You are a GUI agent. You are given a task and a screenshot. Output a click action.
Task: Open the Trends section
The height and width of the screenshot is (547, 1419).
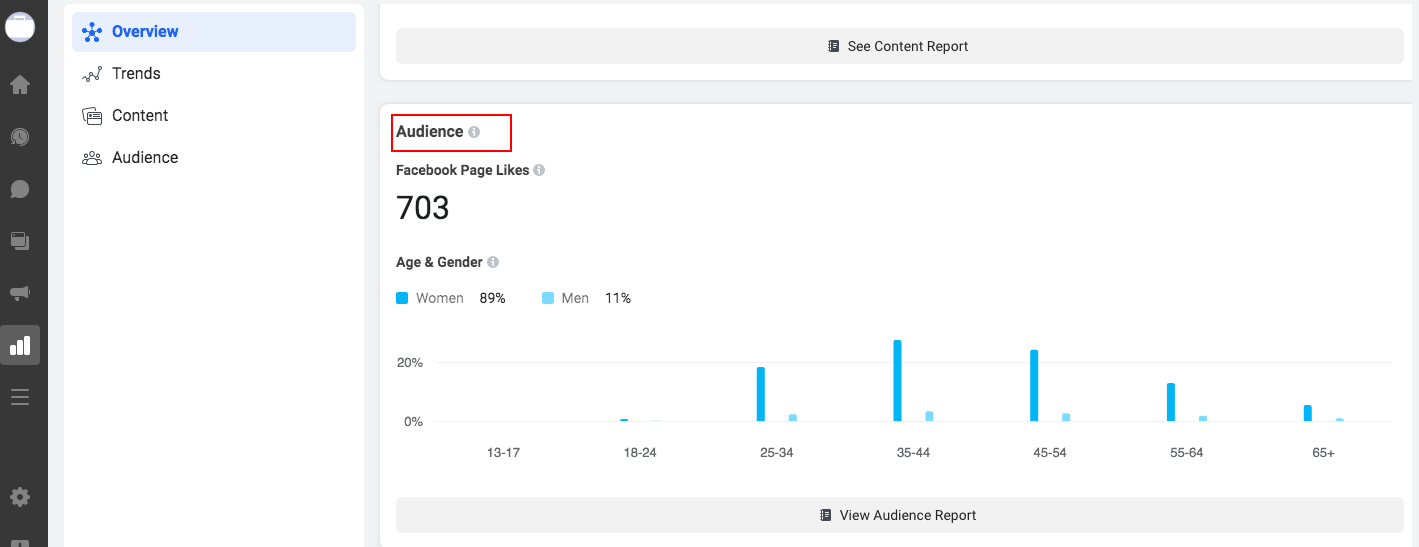[136, 74]
